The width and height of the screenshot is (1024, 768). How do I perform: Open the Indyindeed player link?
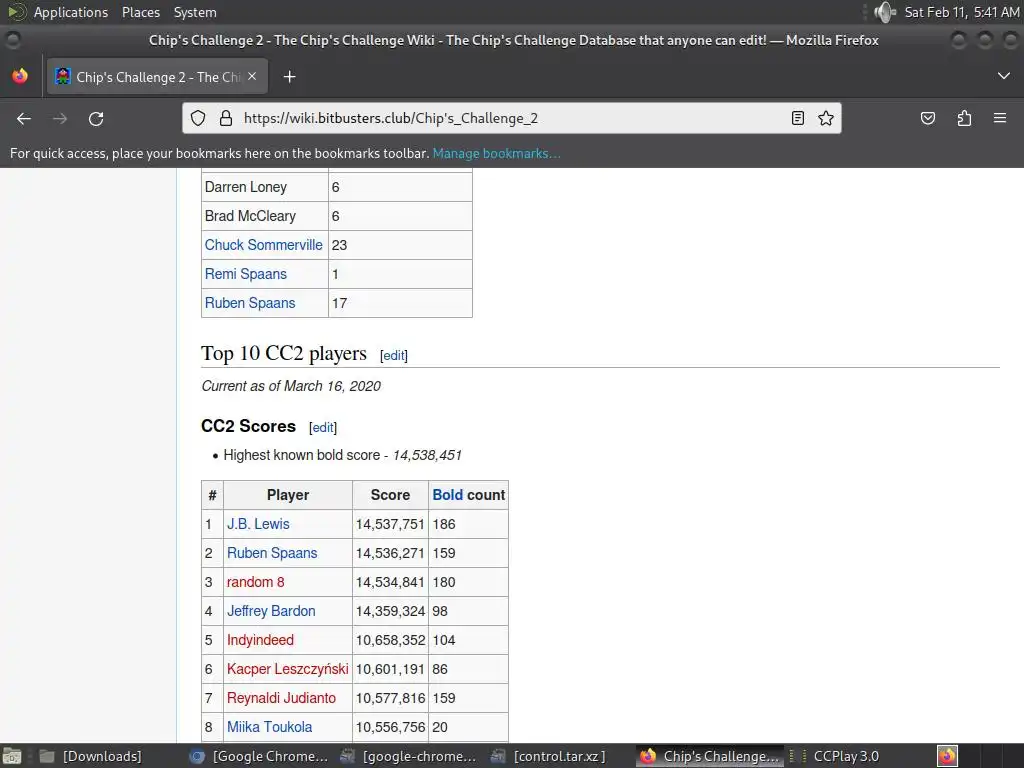click(260, 640)
